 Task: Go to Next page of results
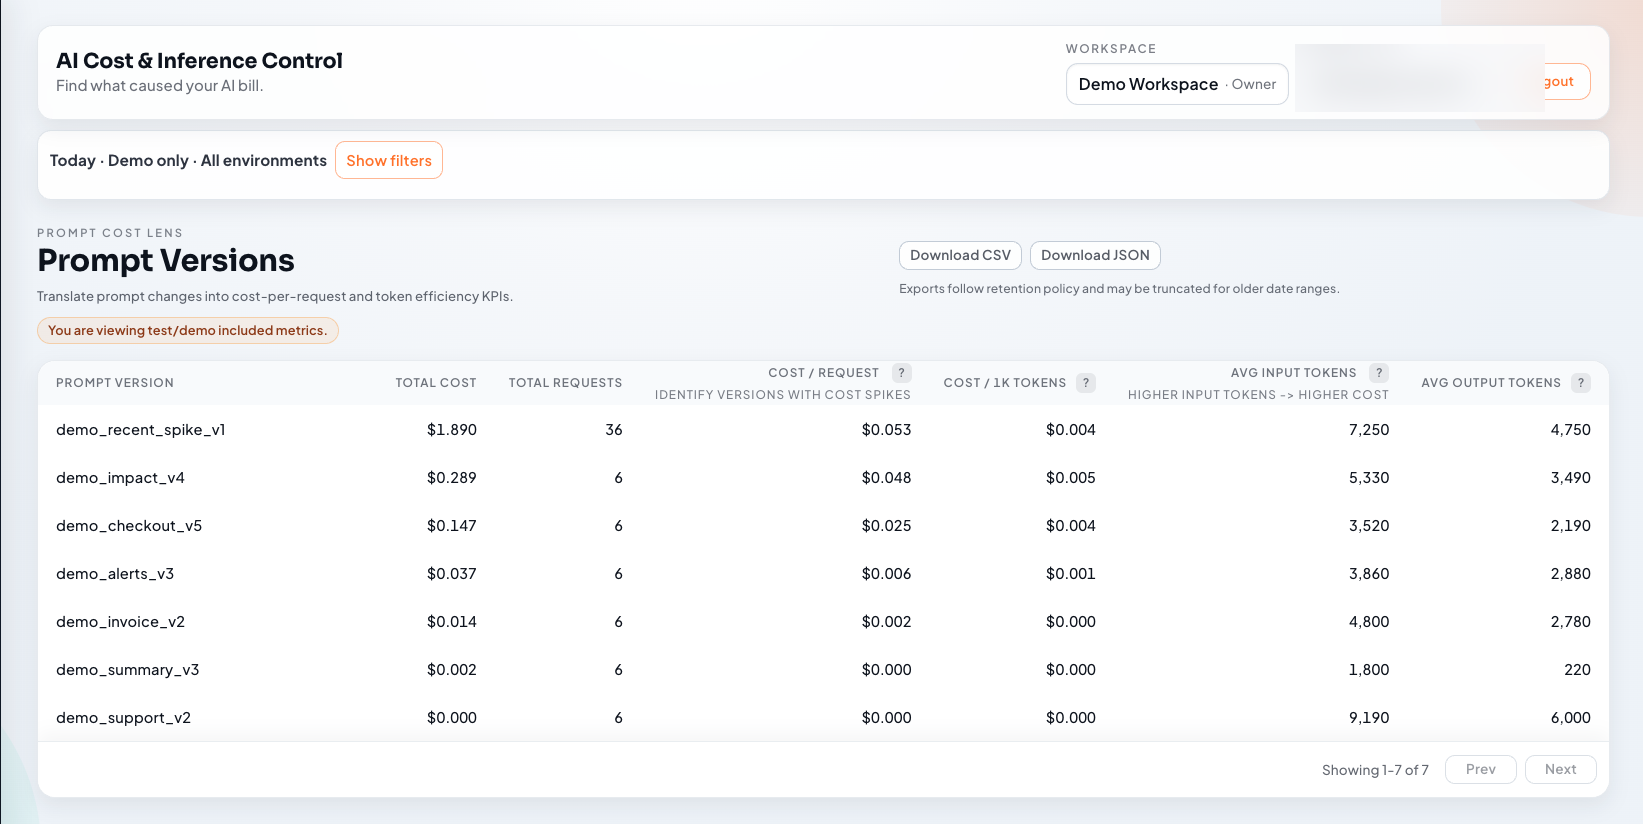click(1560, 769)
